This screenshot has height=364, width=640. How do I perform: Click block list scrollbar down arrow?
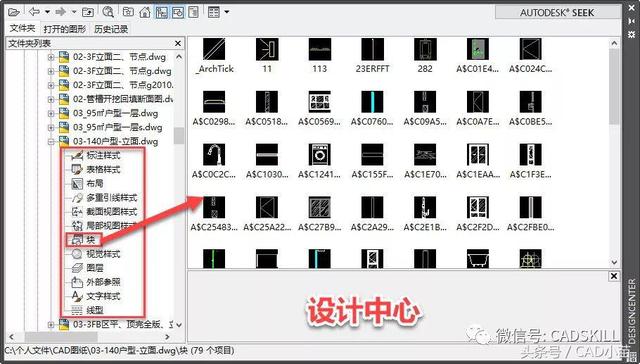[615, 262]
